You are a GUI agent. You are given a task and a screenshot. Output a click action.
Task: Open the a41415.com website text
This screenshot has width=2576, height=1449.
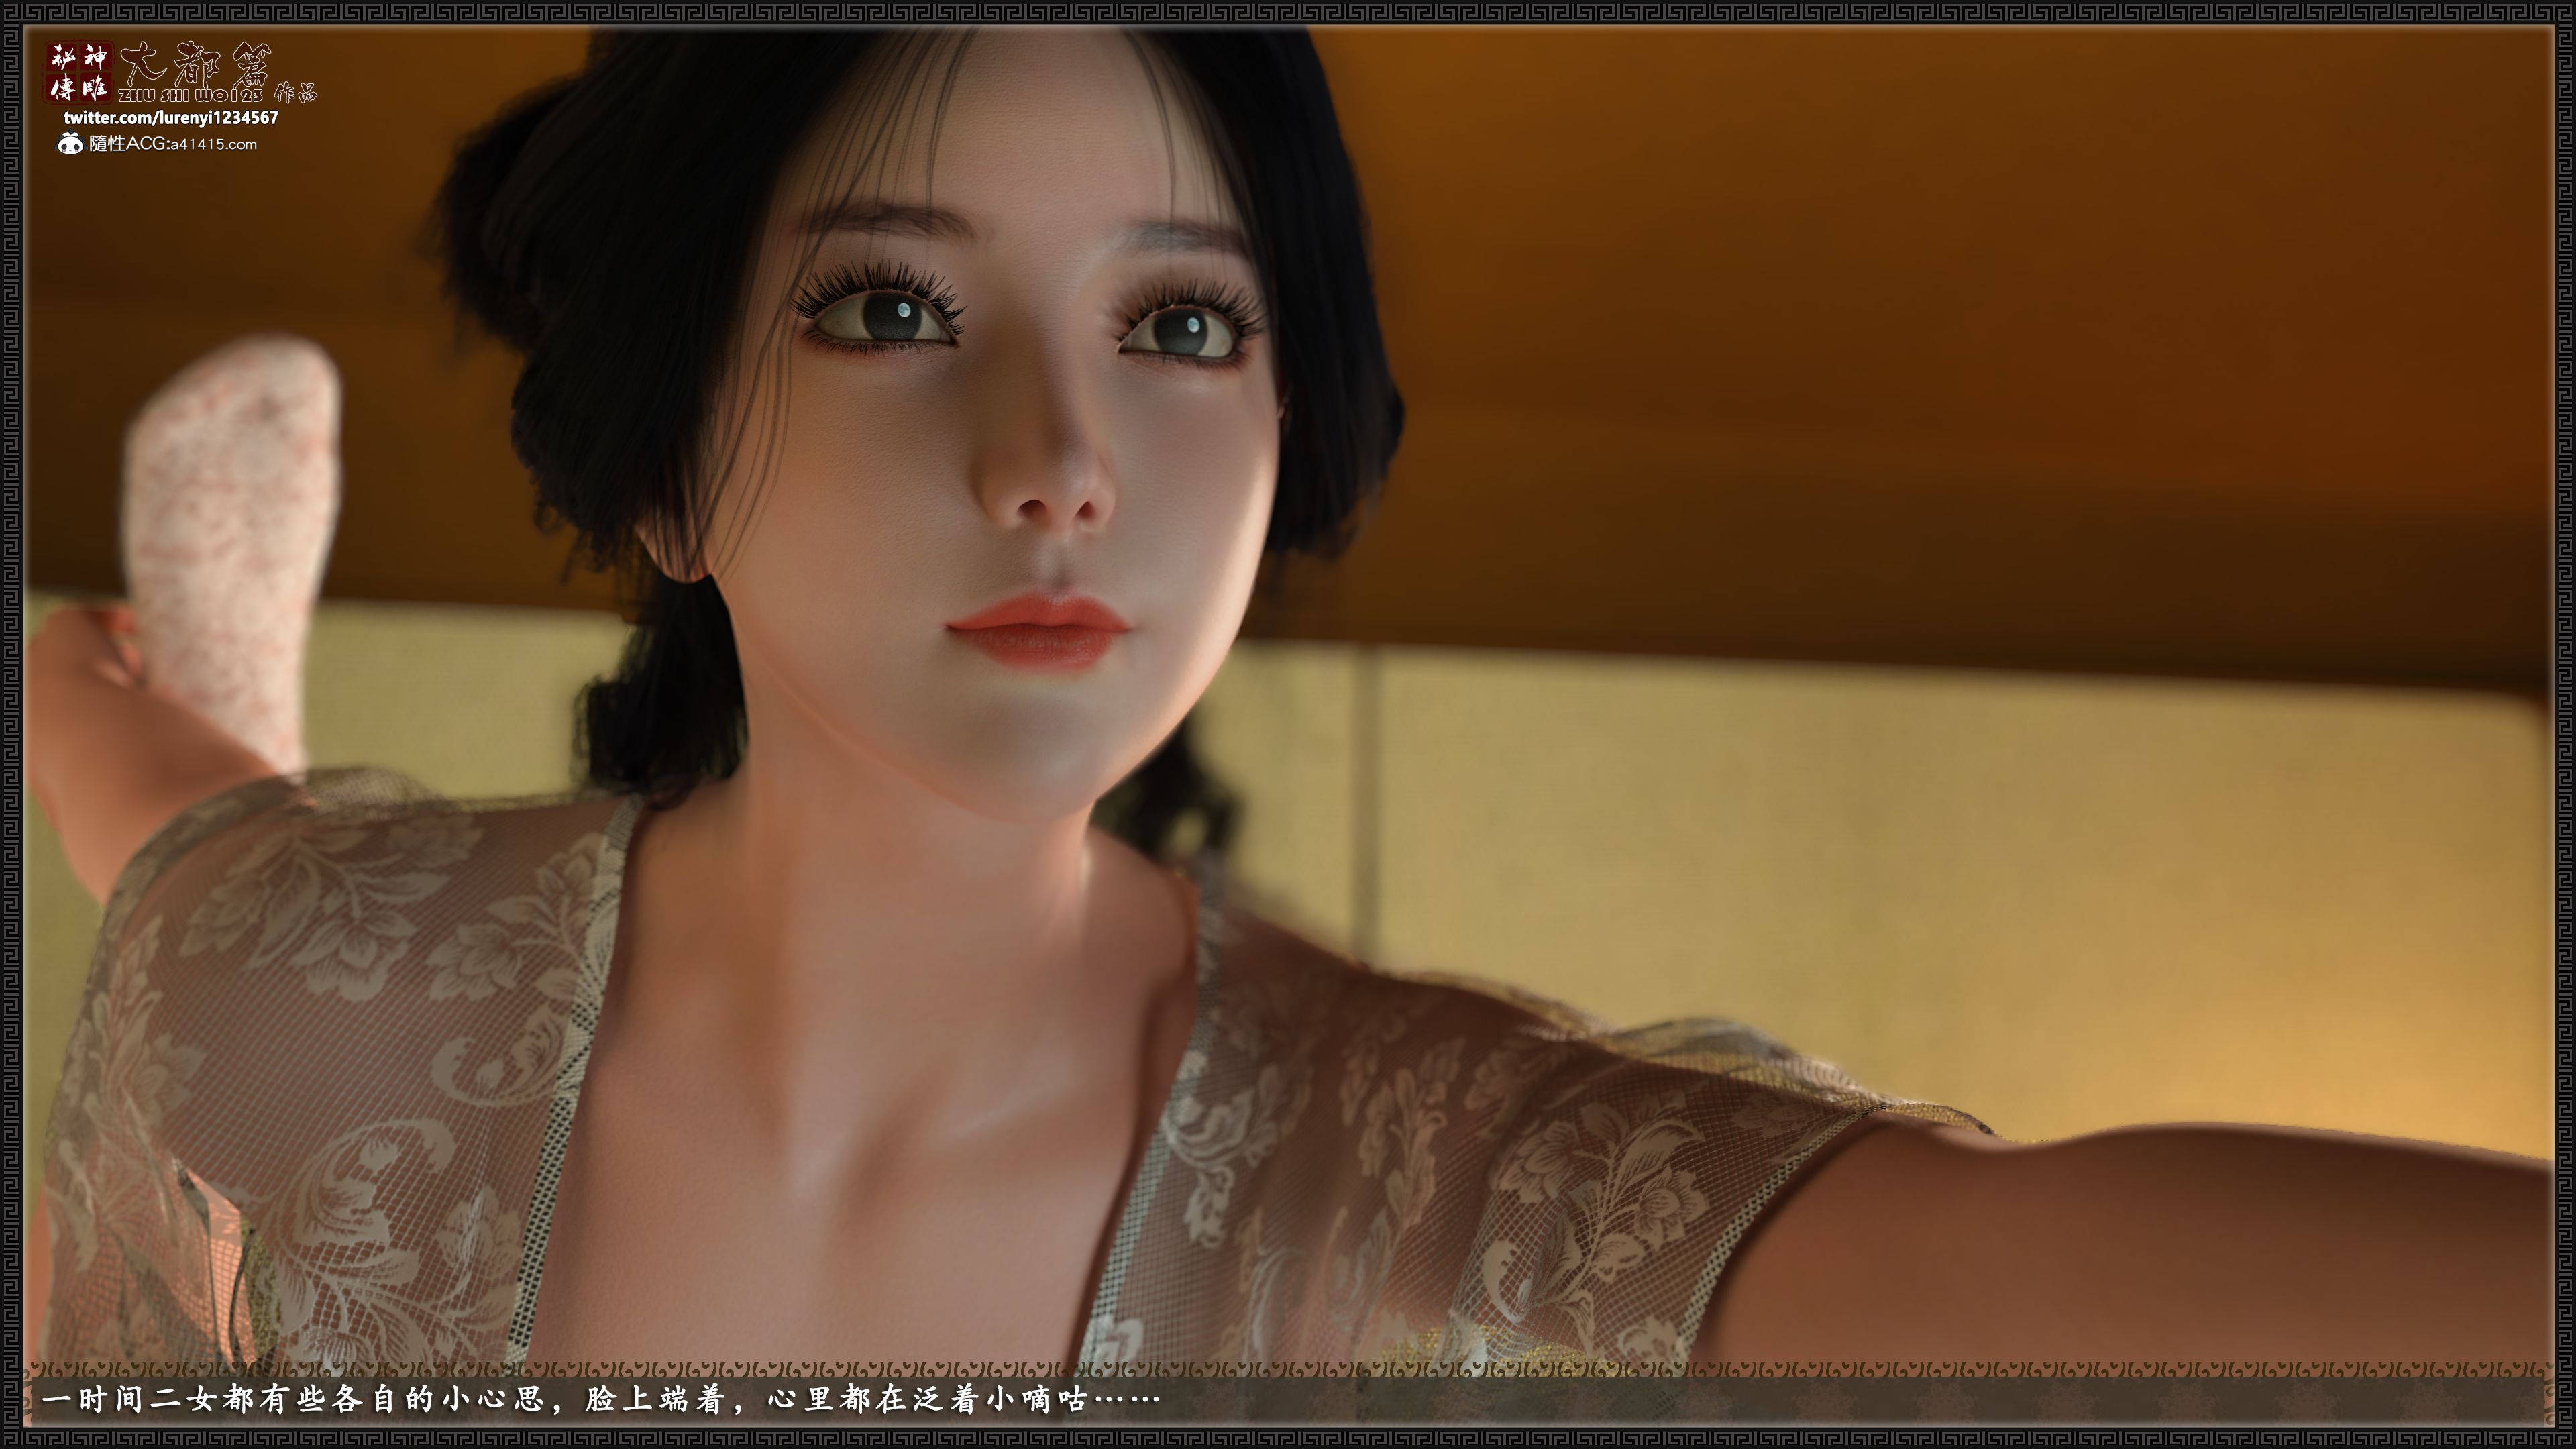click(213, 145)
